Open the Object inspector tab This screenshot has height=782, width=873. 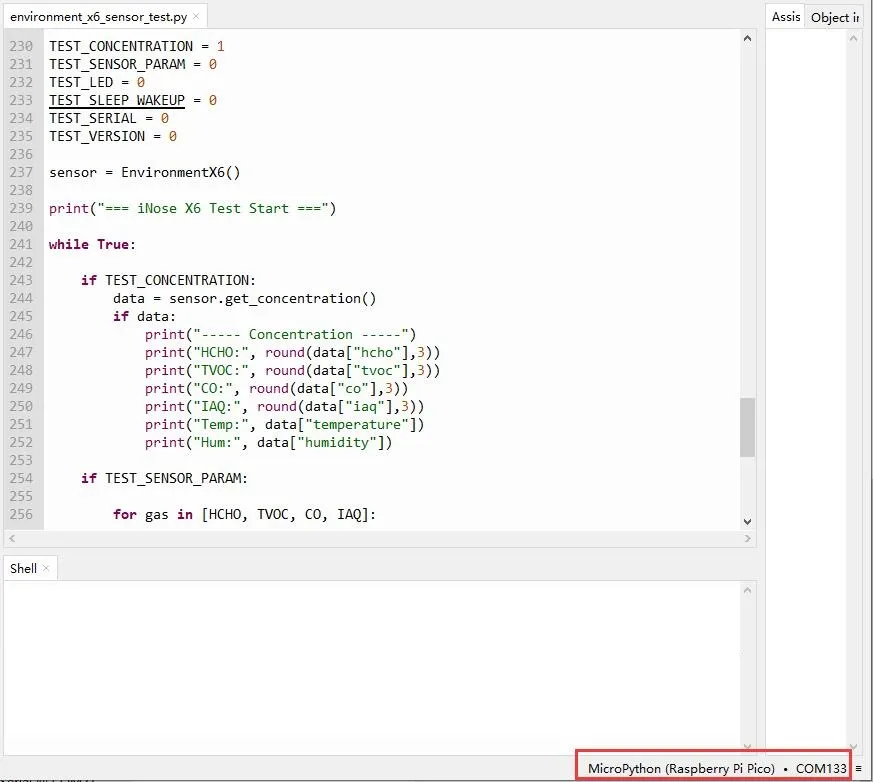point(834,17)
